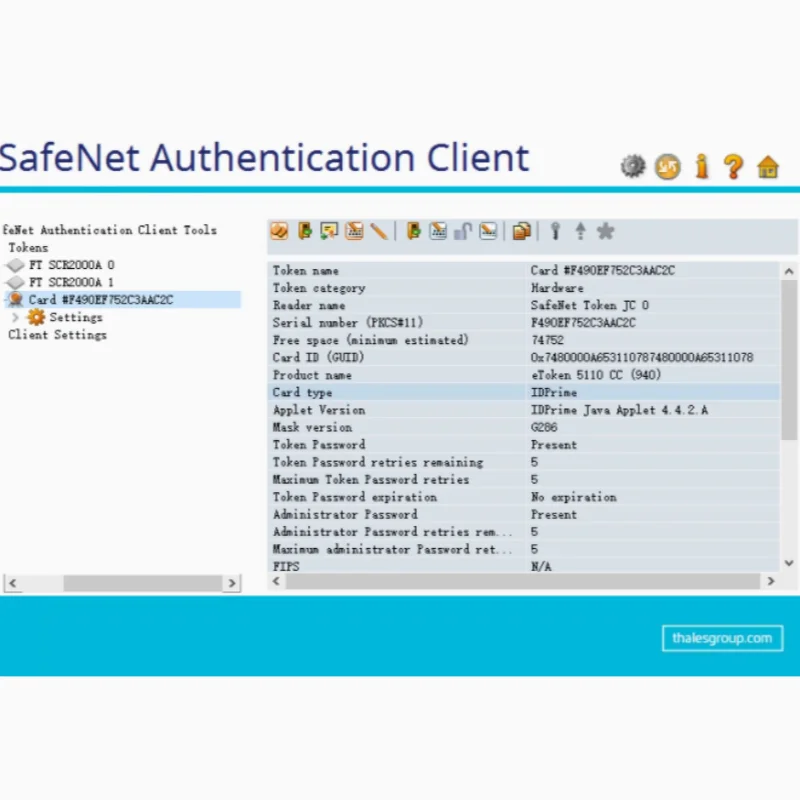This screenshot has height=800, width=800.
Task: Click the details pane horizontal scroll-right arrow
Action: pyautogui.click(x=771, y=581)
